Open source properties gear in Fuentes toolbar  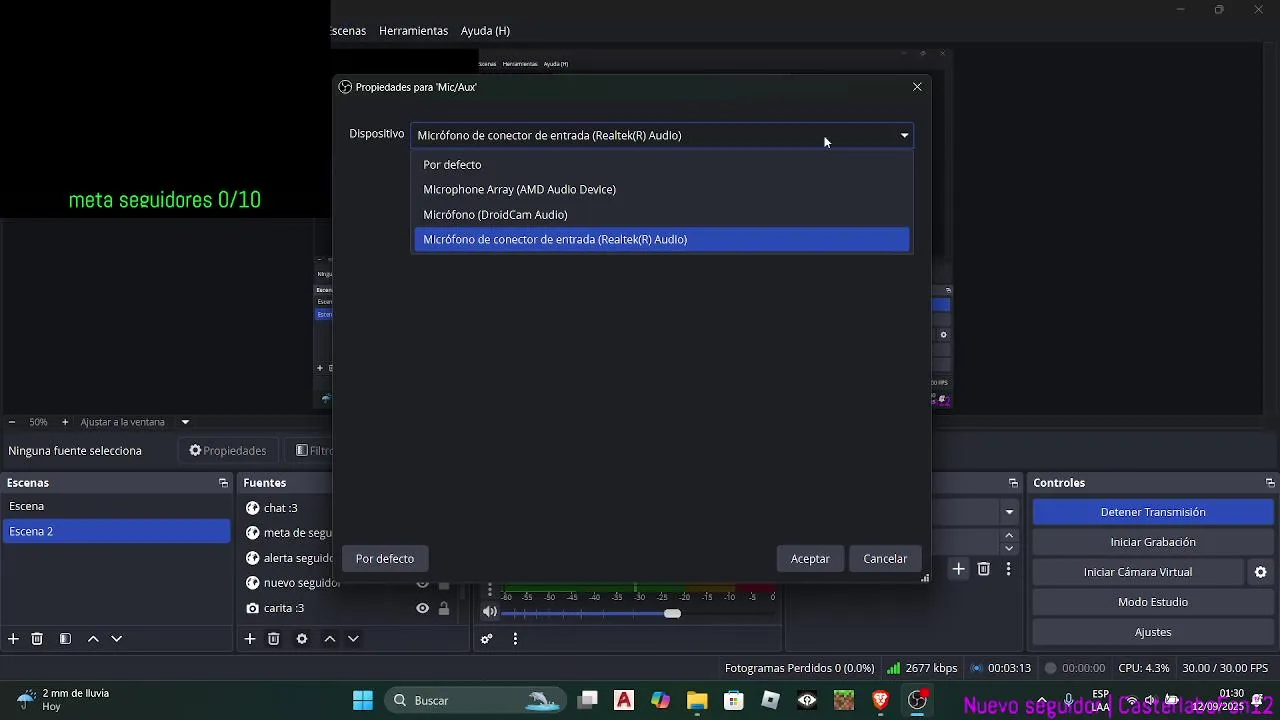coord(302,639)
